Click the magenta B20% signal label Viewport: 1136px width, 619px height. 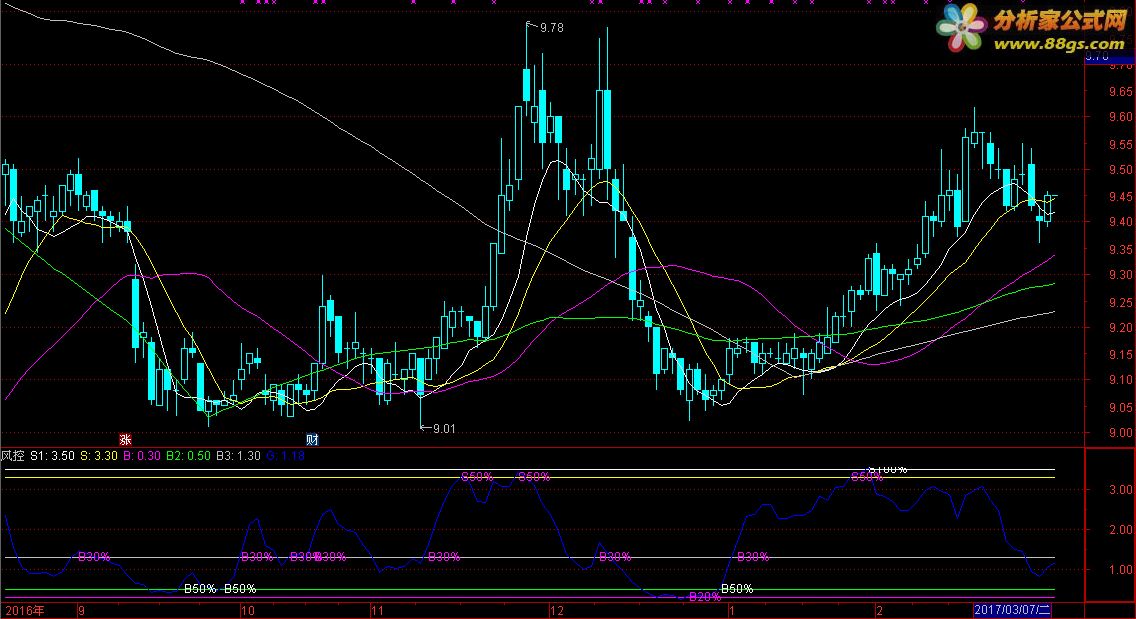click(704, 597)
